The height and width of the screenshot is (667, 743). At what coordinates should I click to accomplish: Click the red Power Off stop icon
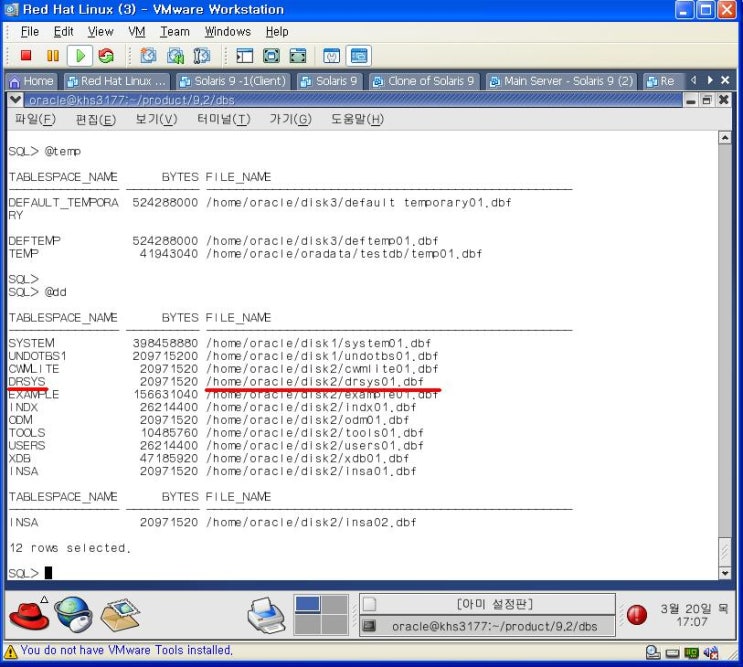[x=26, y=56]
